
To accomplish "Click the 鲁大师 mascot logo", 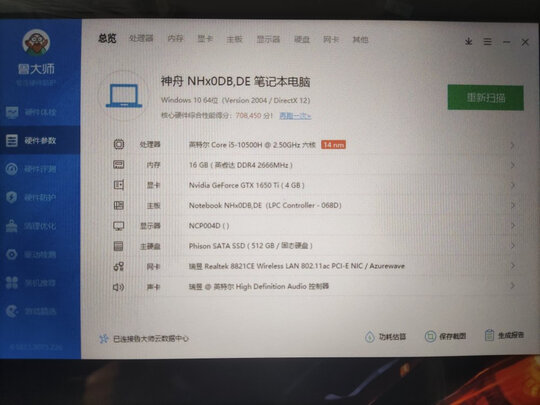I will tap(36, 42).
